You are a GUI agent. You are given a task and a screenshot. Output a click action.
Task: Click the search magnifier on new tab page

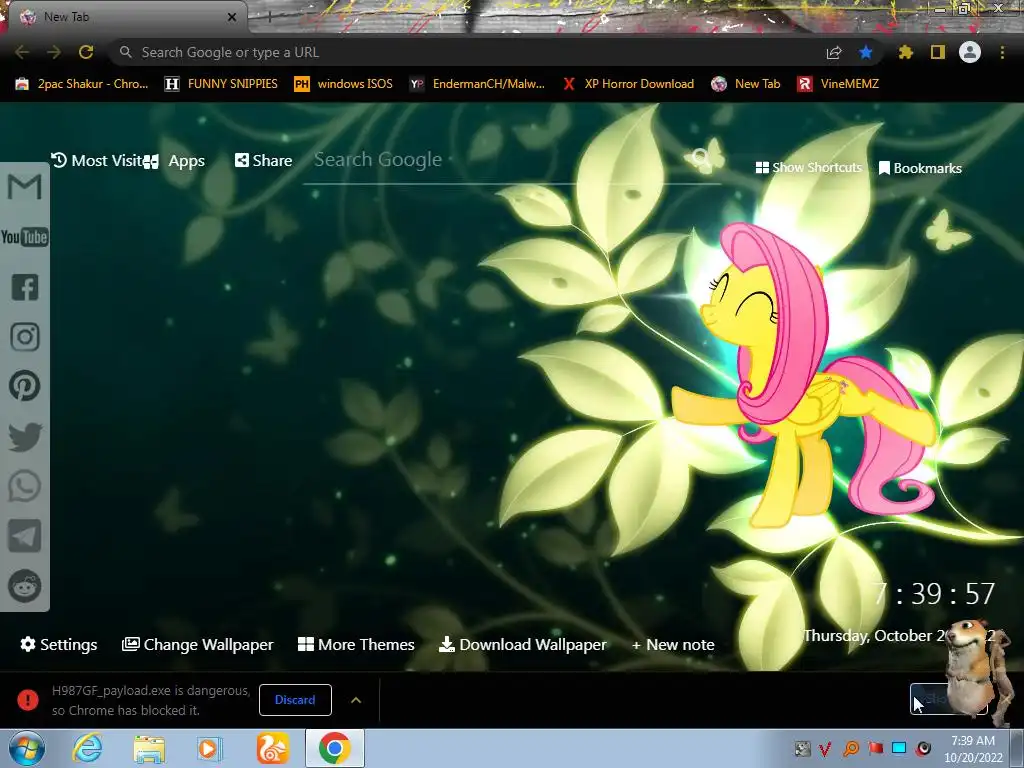click(x=699, y=157)
